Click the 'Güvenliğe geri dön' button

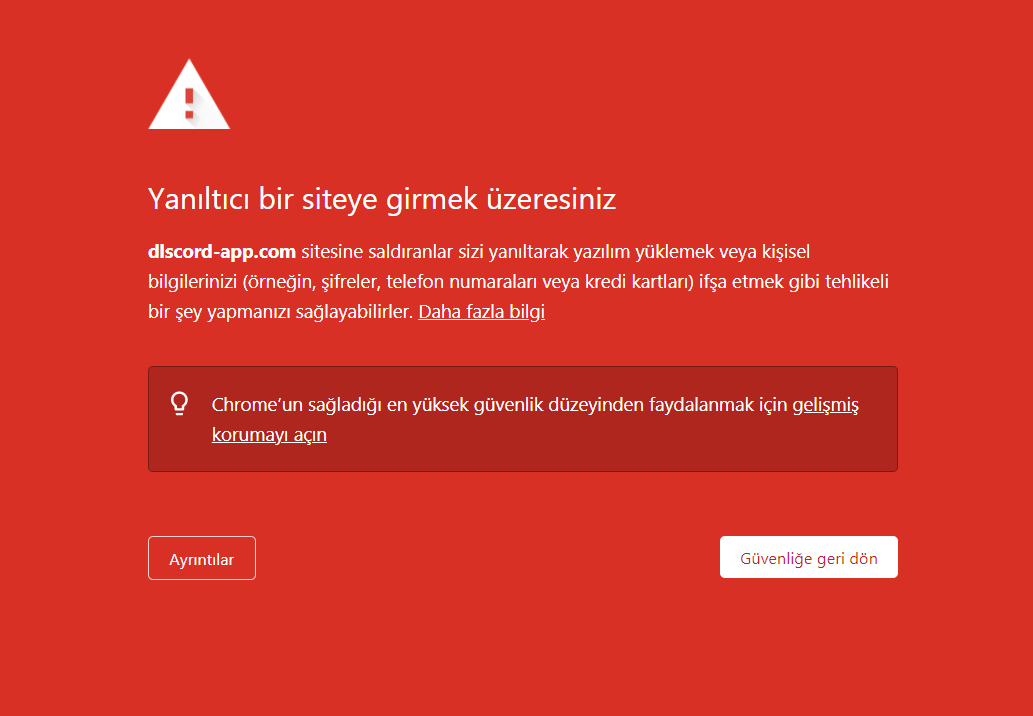click(808, 557)
